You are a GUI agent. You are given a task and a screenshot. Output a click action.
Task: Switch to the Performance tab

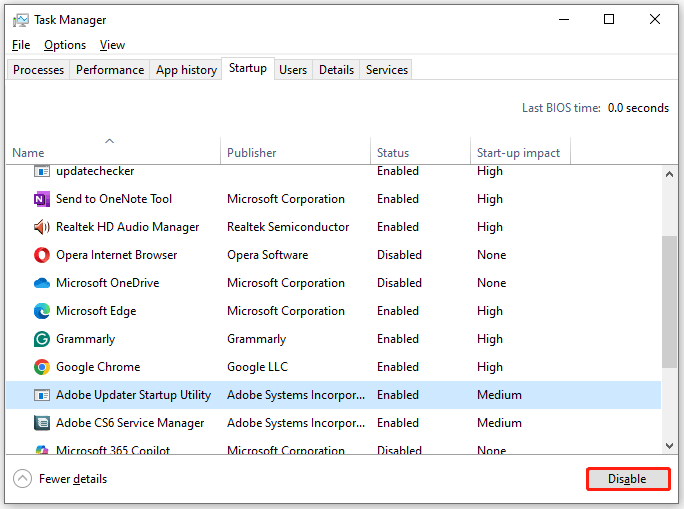[110, 70]
